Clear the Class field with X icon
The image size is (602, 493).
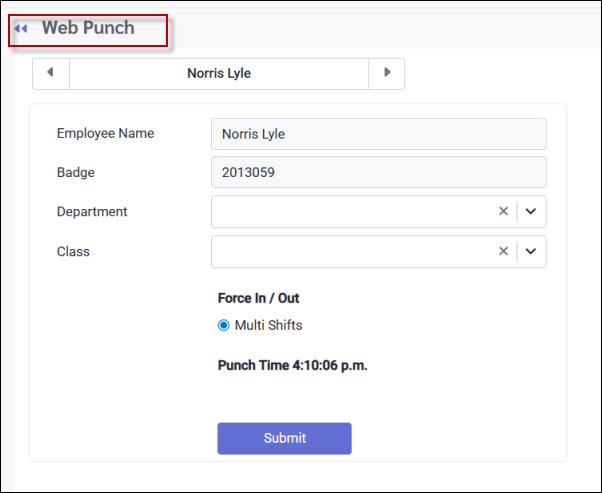click(x=504, y=251)
